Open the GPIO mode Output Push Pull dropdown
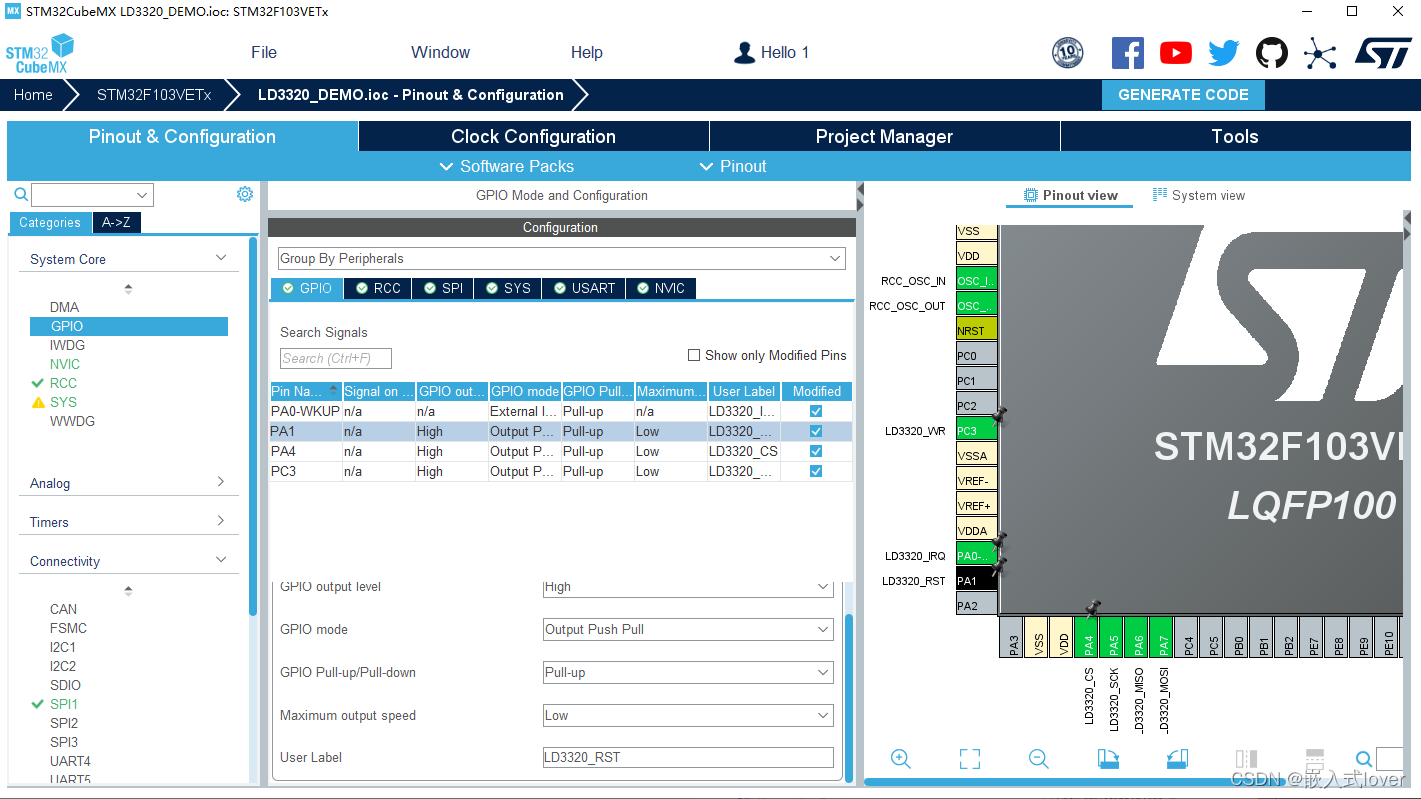1421x799 pixels. pos(687,629)
